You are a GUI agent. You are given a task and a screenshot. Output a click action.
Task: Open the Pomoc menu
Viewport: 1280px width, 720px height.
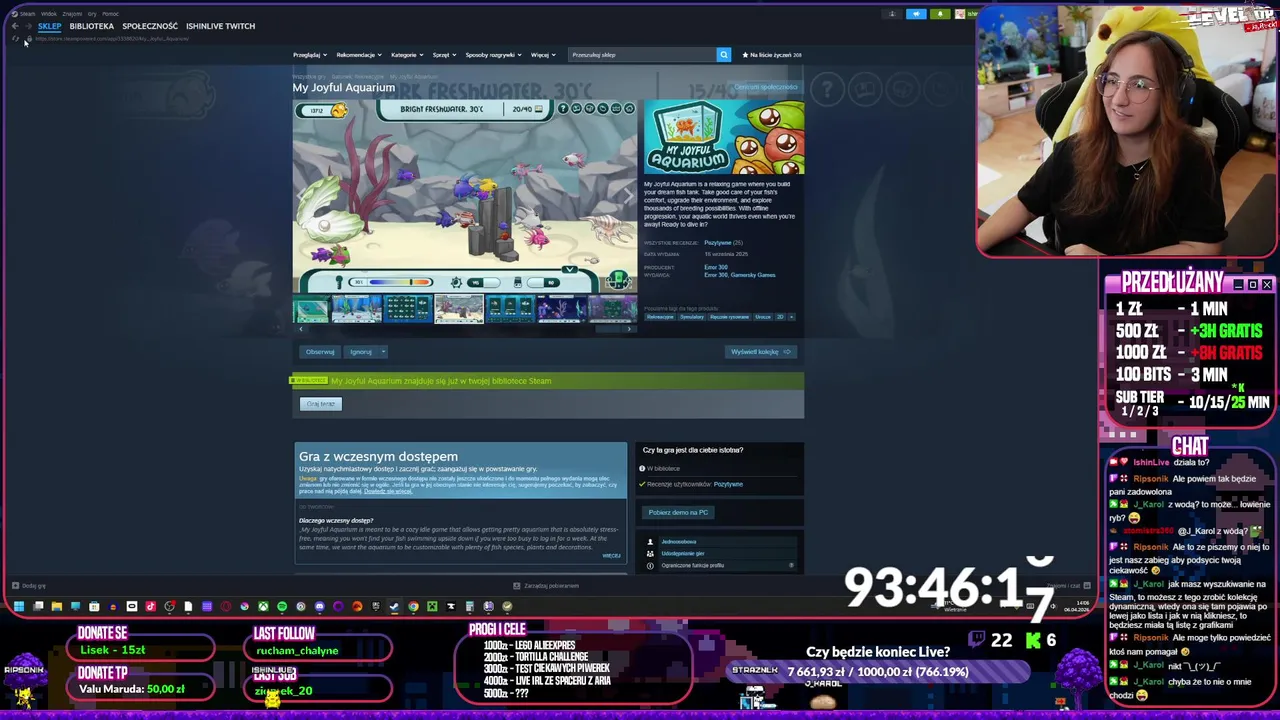point(110,14)
